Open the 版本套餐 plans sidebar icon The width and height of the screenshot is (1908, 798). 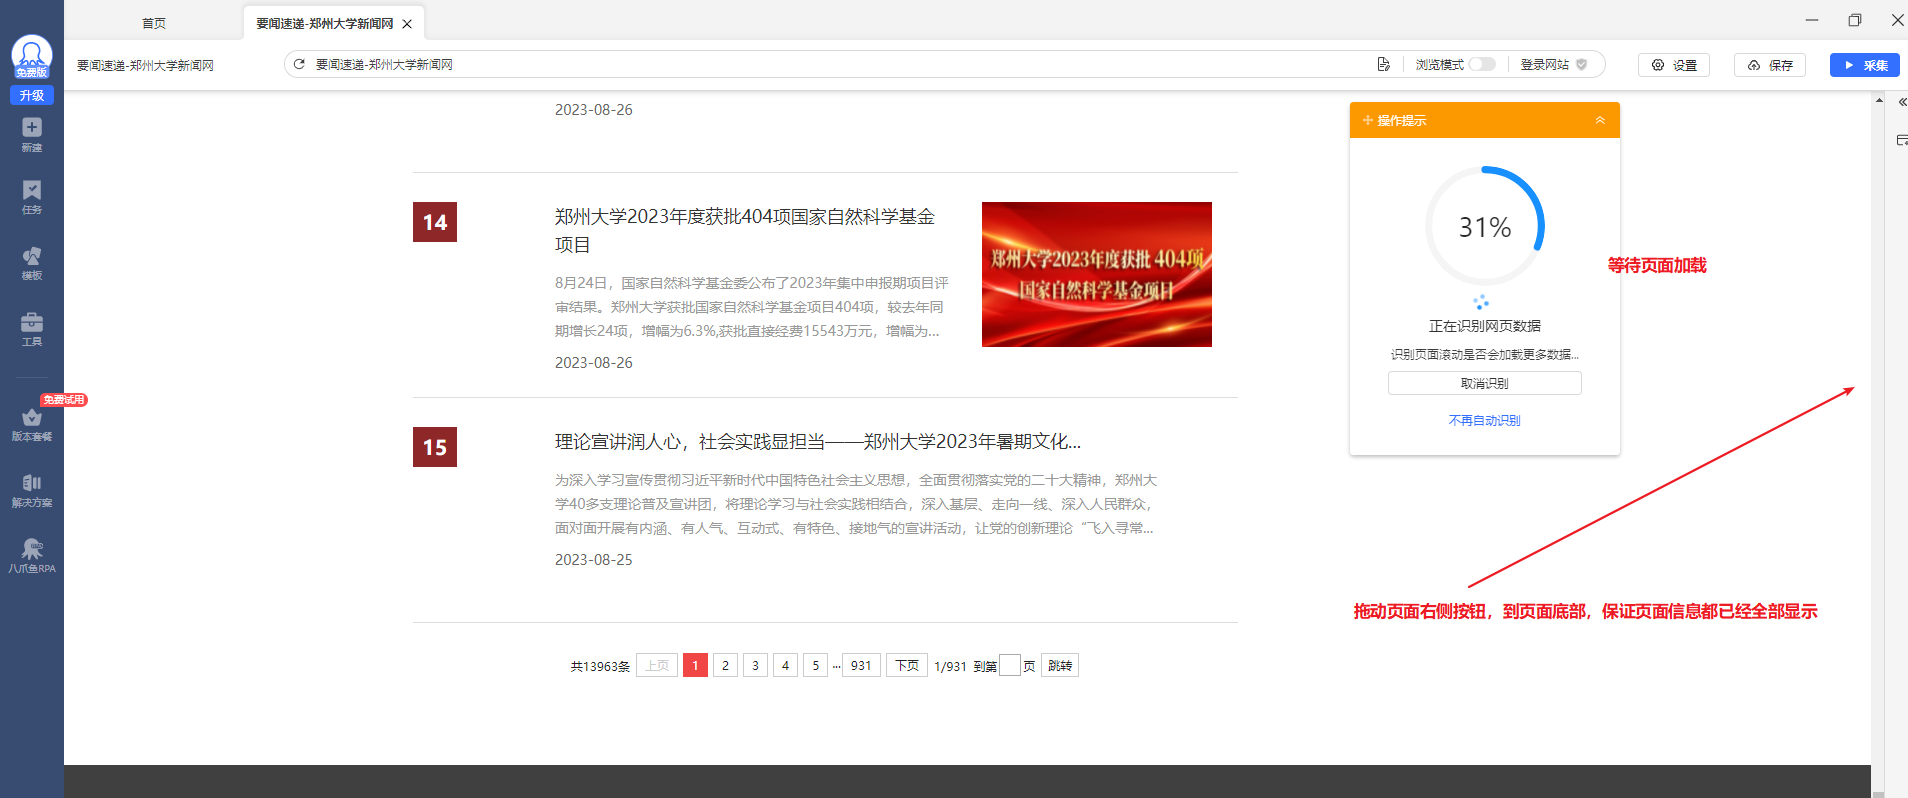(32, 424)
